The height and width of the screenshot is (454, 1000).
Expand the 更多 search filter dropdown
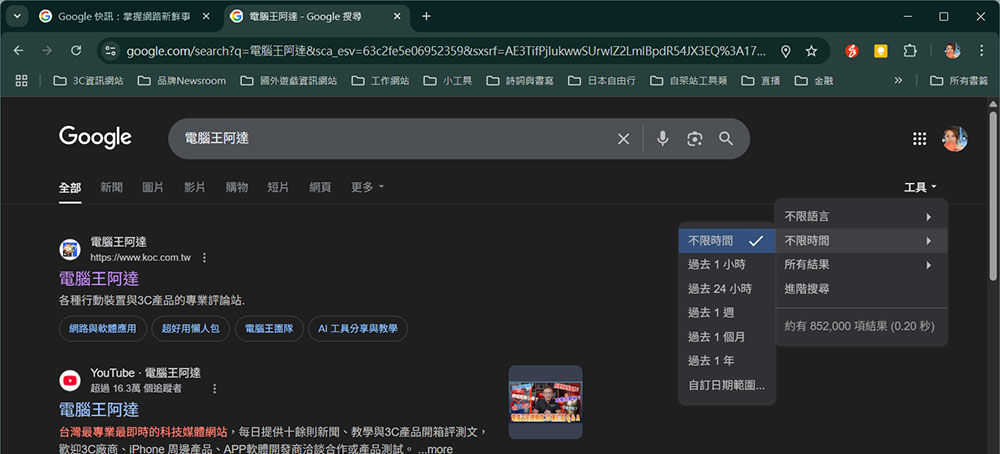click(368, 187)
